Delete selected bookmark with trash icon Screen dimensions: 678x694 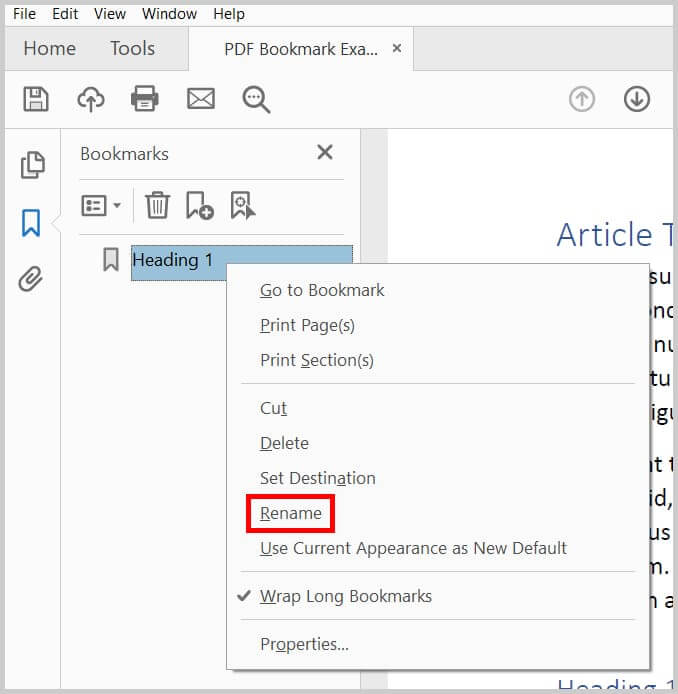click(157, 205)
